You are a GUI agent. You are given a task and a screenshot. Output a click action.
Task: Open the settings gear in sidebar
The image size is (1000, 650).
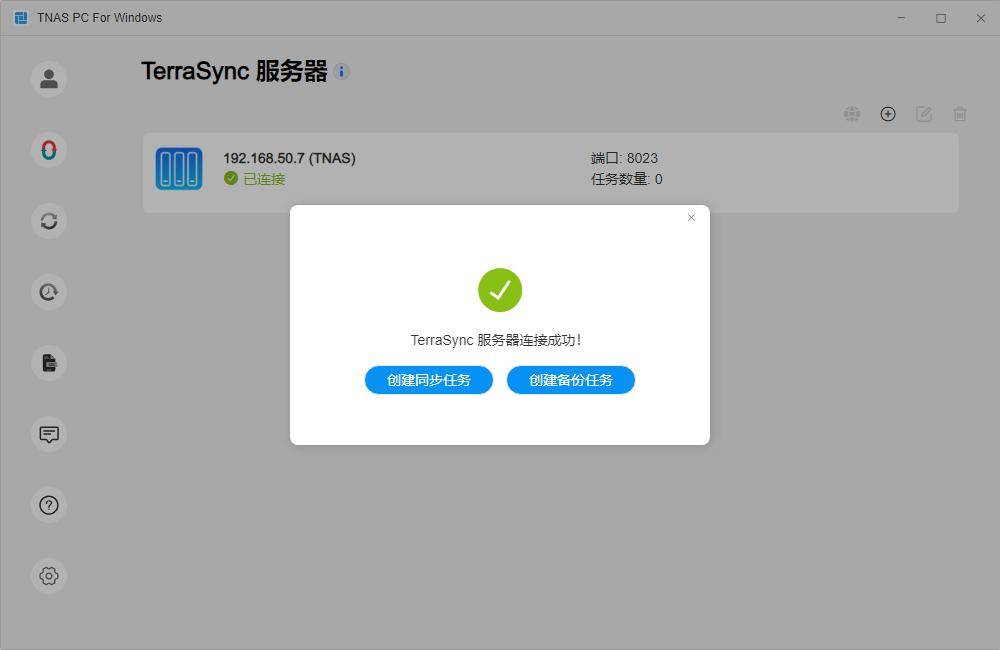49,576
